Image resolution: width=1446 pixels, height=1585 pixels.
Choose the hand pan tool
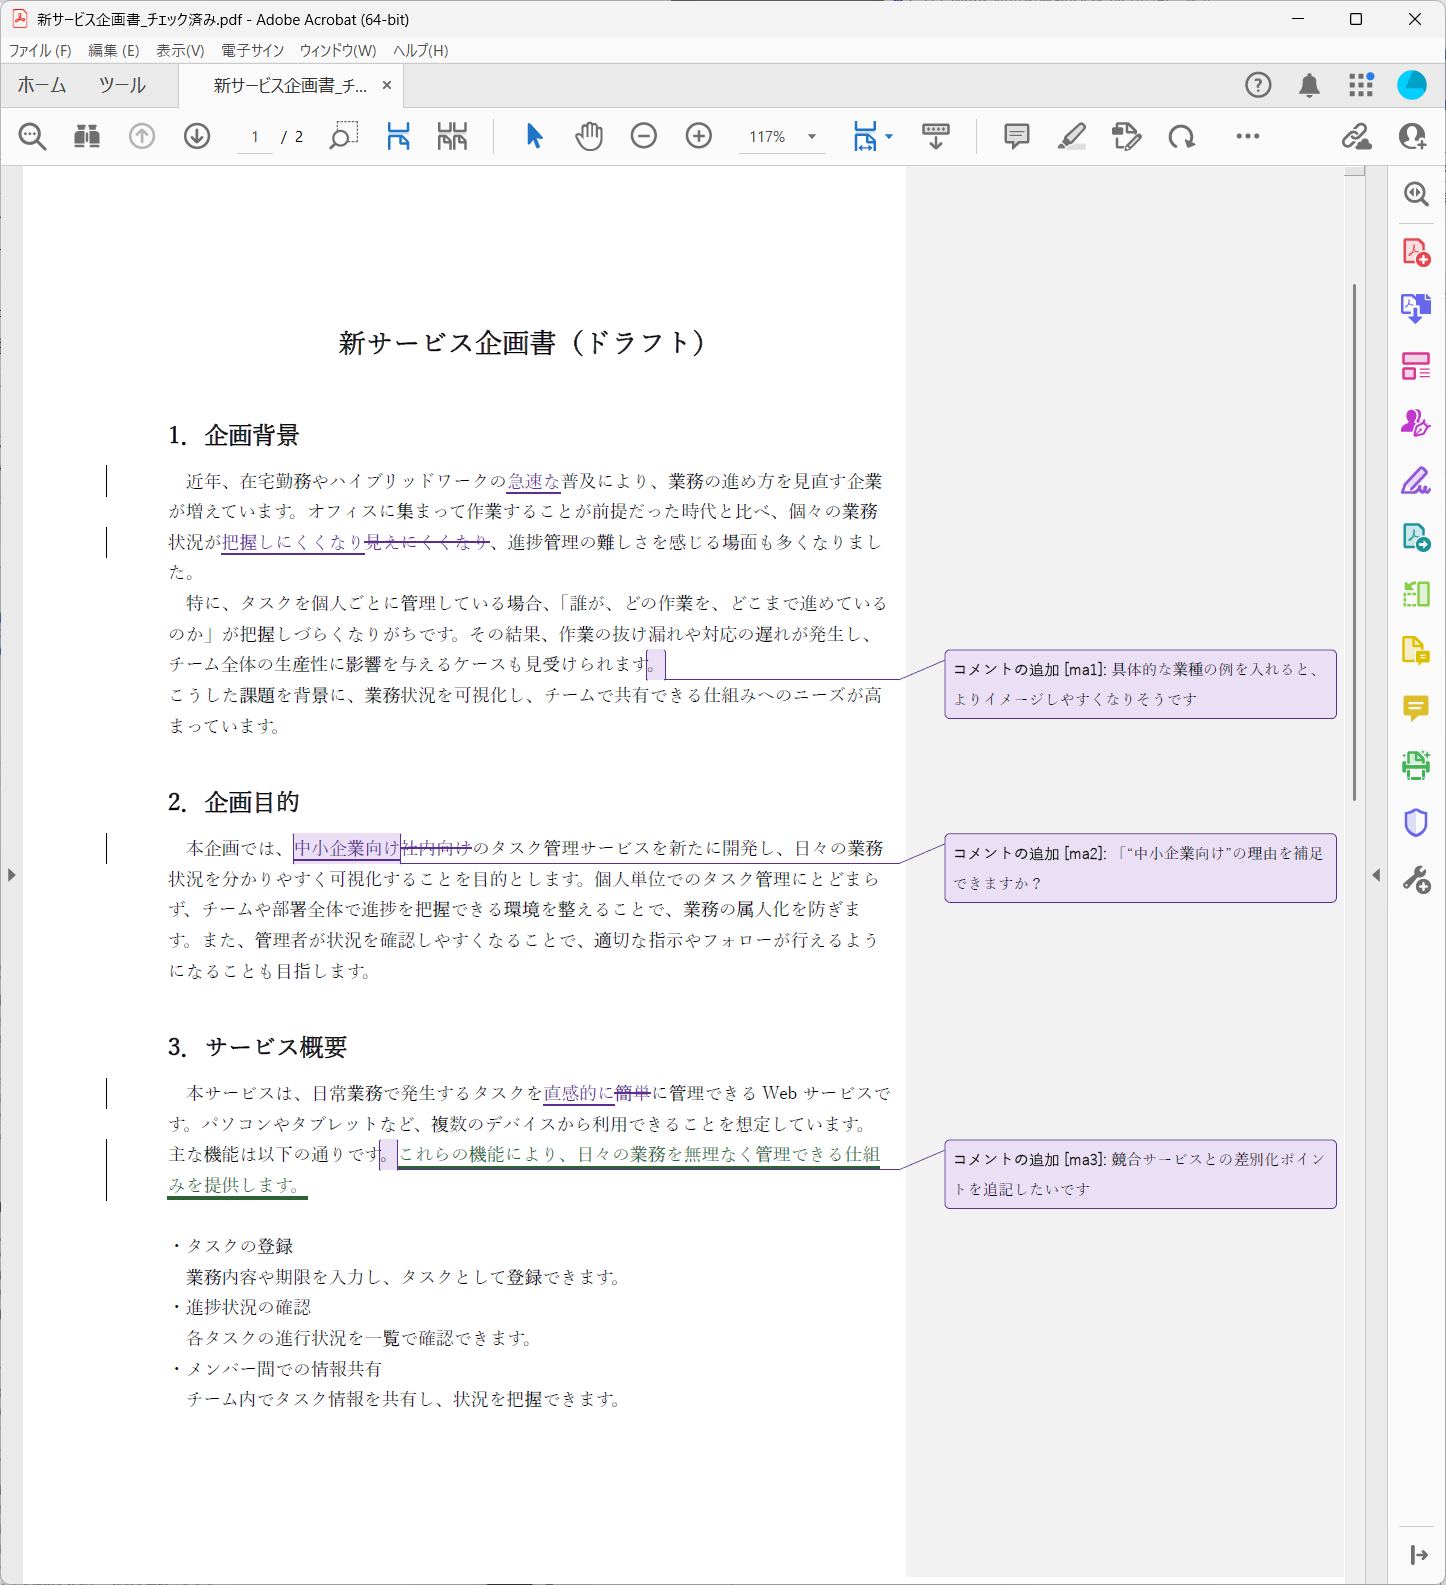[589, 136]
